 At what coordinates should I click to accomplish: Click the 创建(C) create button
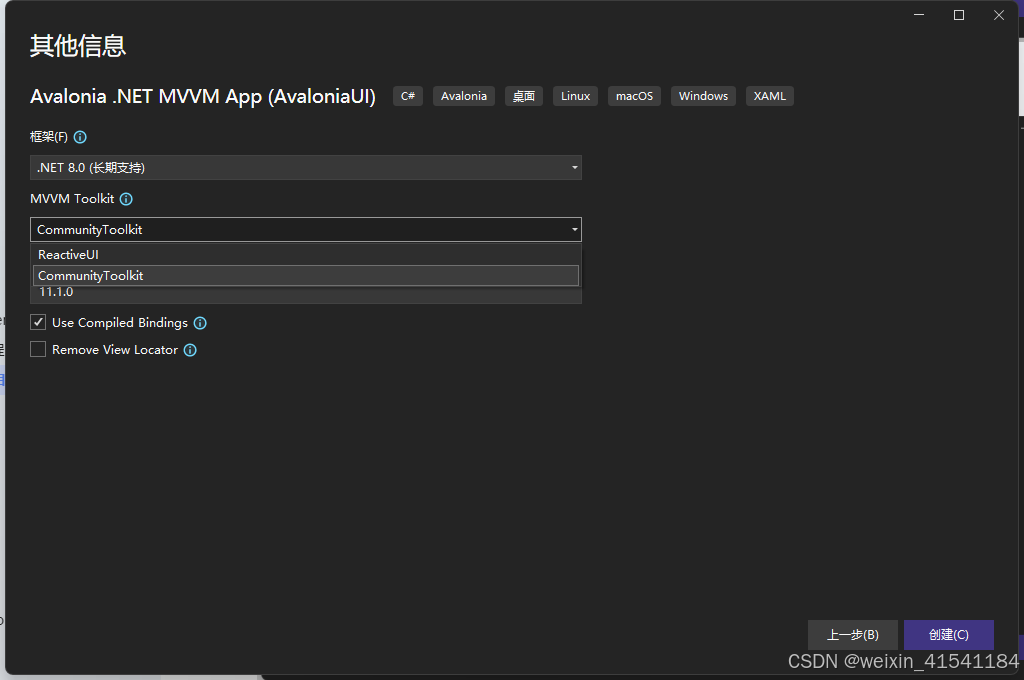tap(948, 635)
